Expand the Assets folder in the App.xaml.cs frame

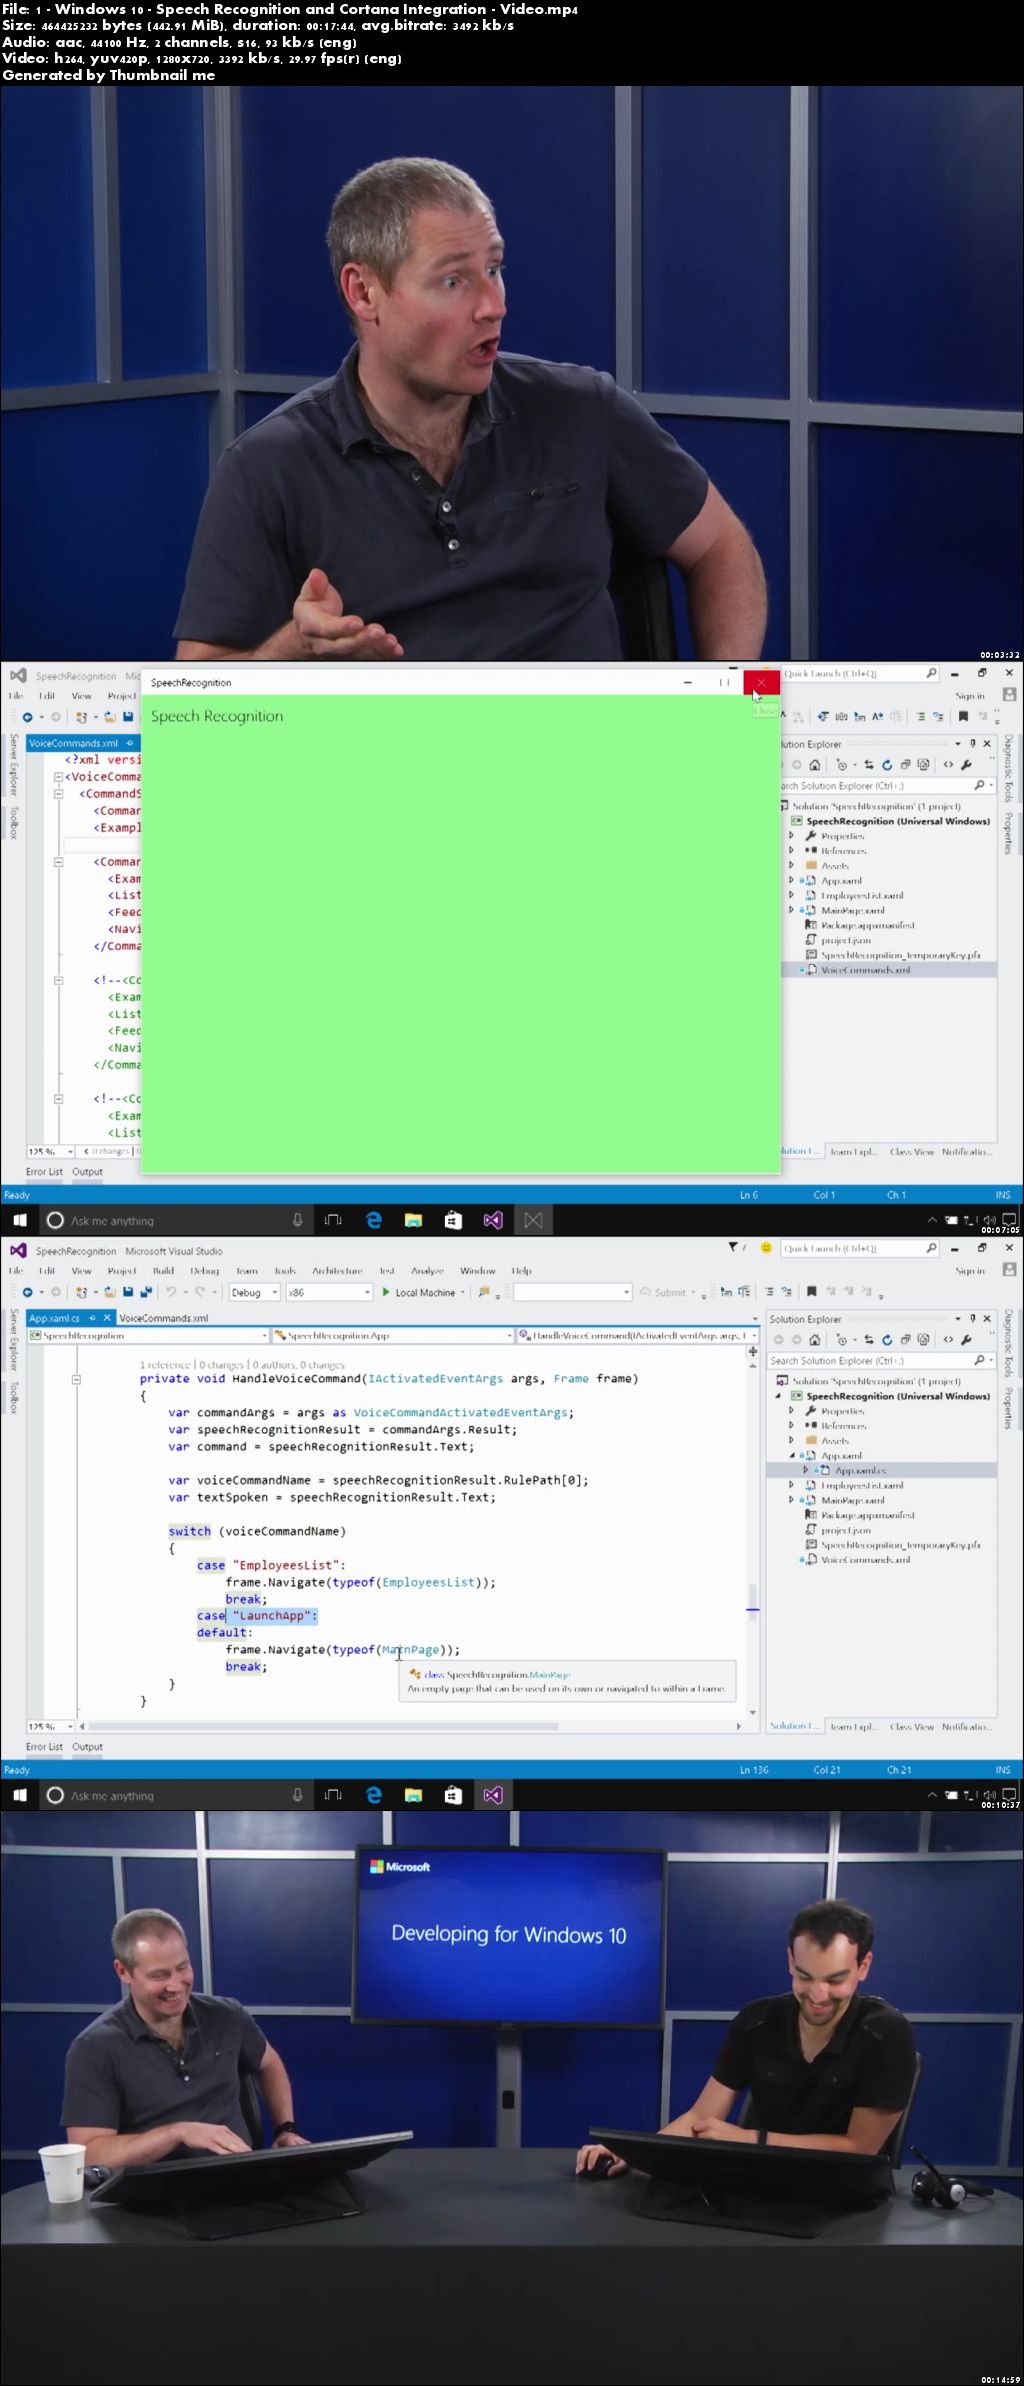coord(791,1441)
